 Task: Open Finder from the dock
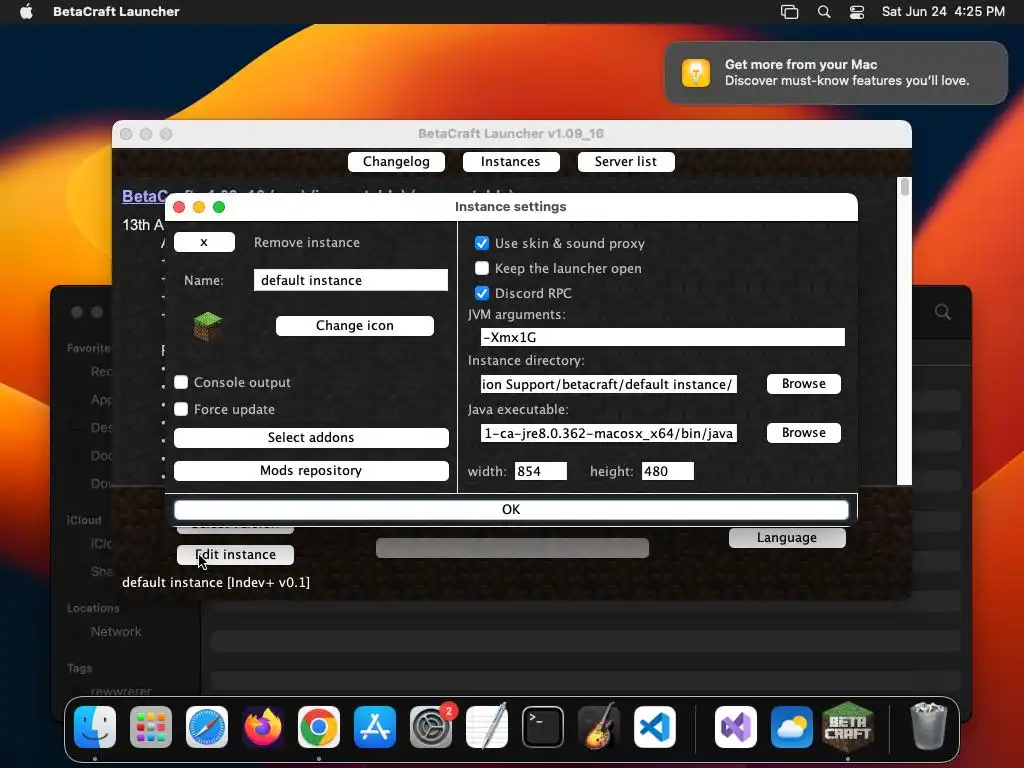[95, 726]
